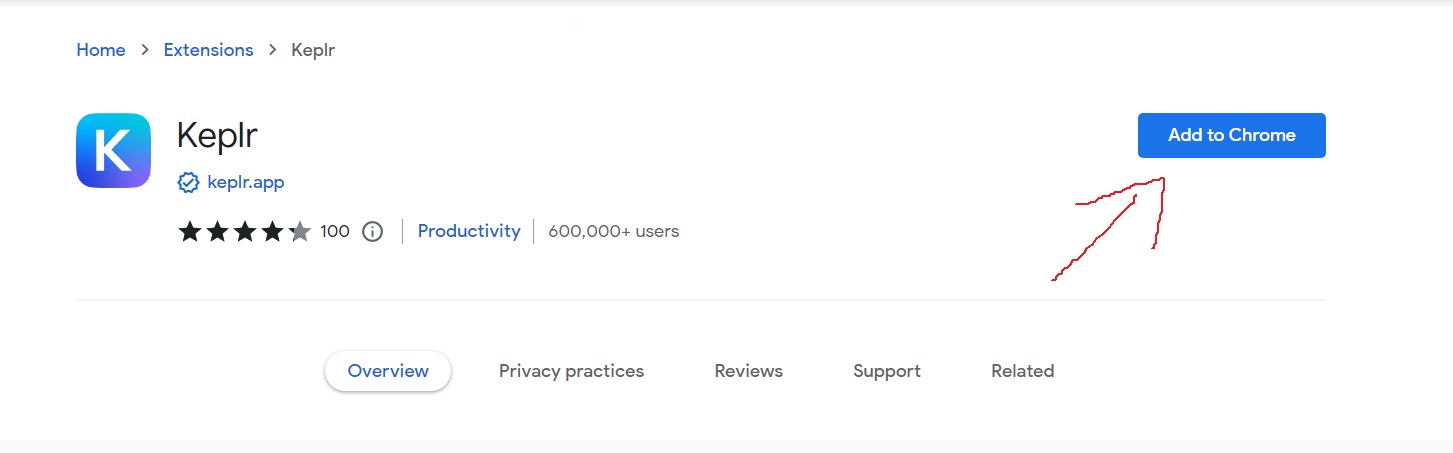Image resolution: width=1453 pixels, height=453 pixels.
Task: Open the Reviews tab
Action: [748, 371]
